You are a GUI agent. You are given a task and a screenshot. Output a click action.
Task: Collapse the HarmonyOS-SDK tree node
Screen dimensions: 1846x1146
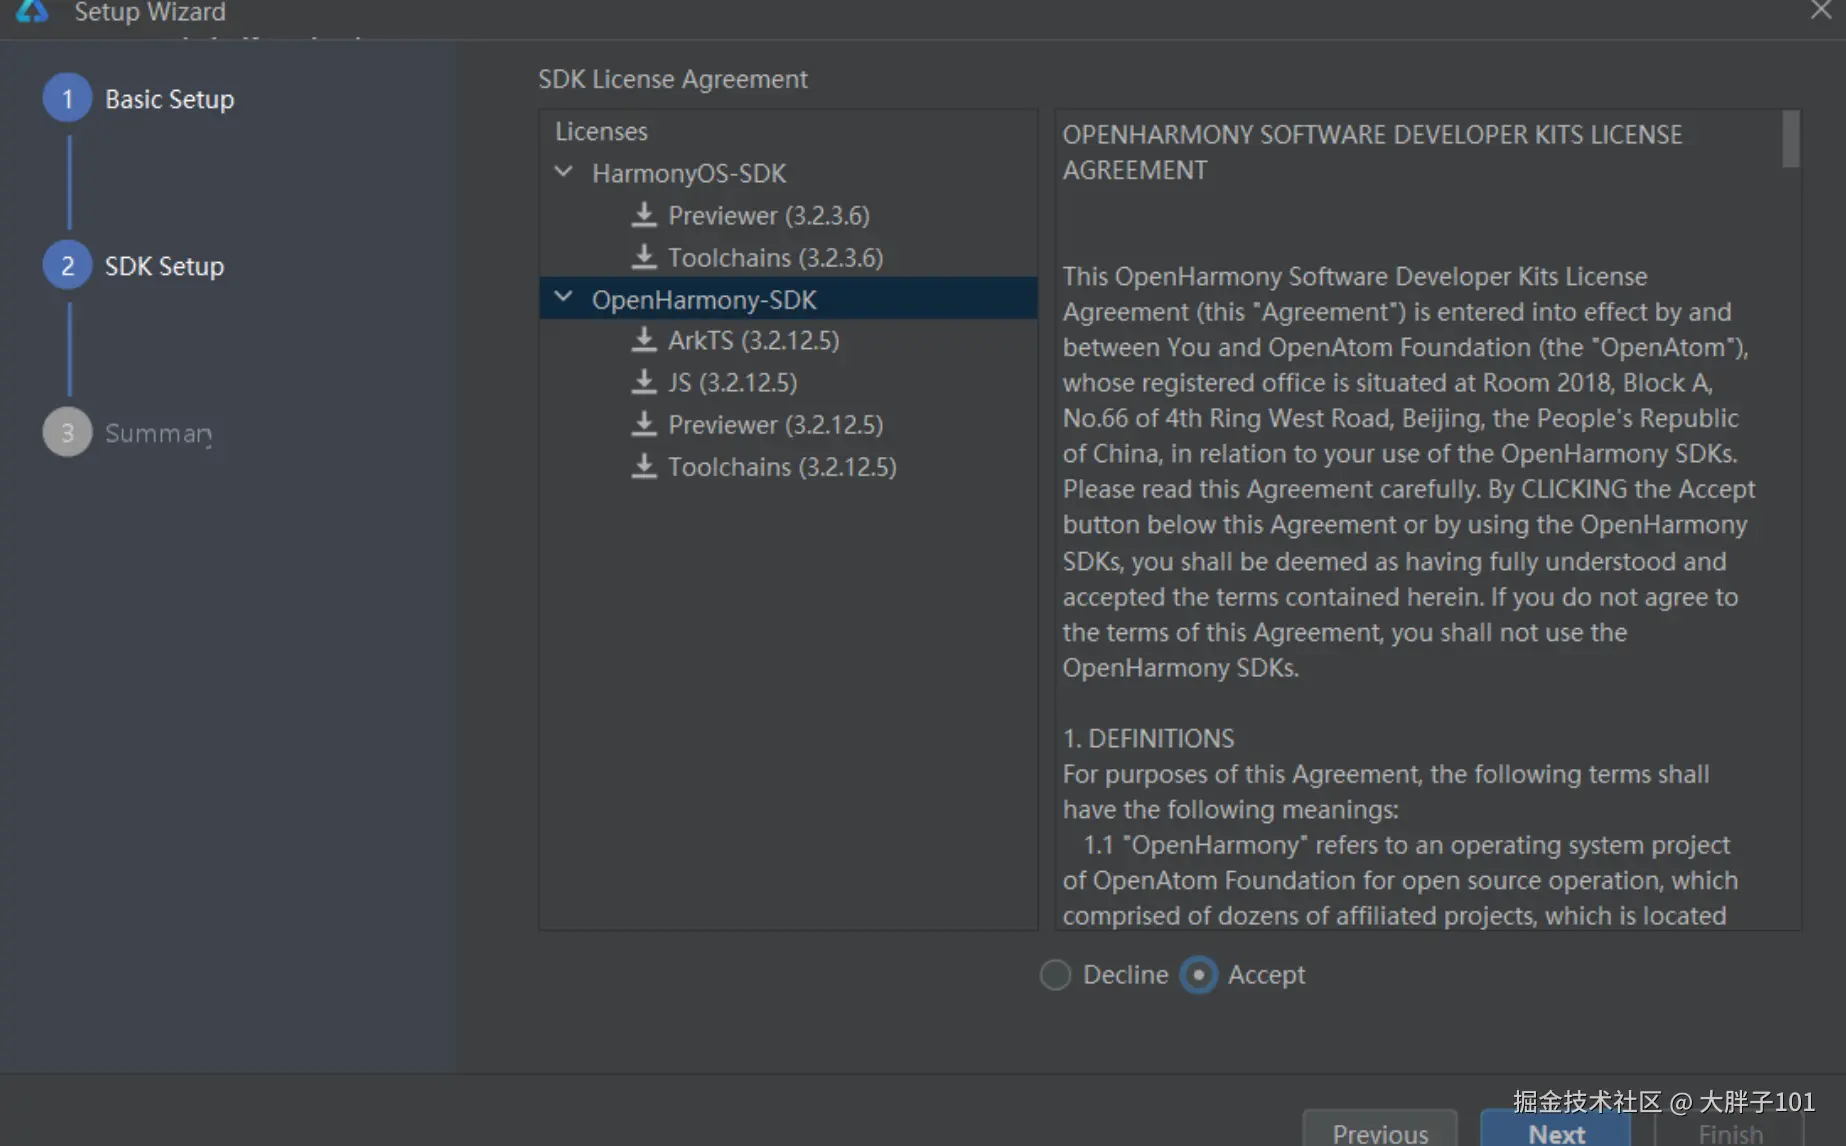pyautogui.click(x=564, y=172)
